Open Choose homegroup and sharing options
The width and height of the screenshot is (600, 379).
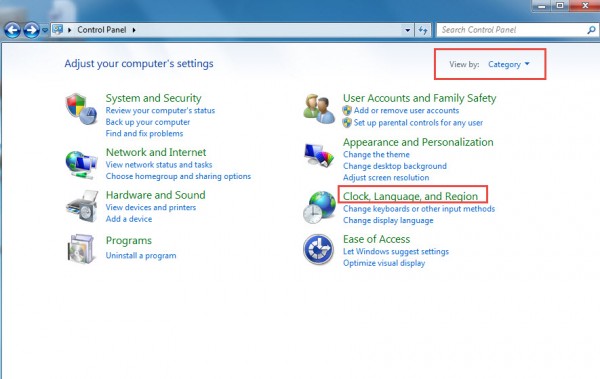[x=178, y=176]
